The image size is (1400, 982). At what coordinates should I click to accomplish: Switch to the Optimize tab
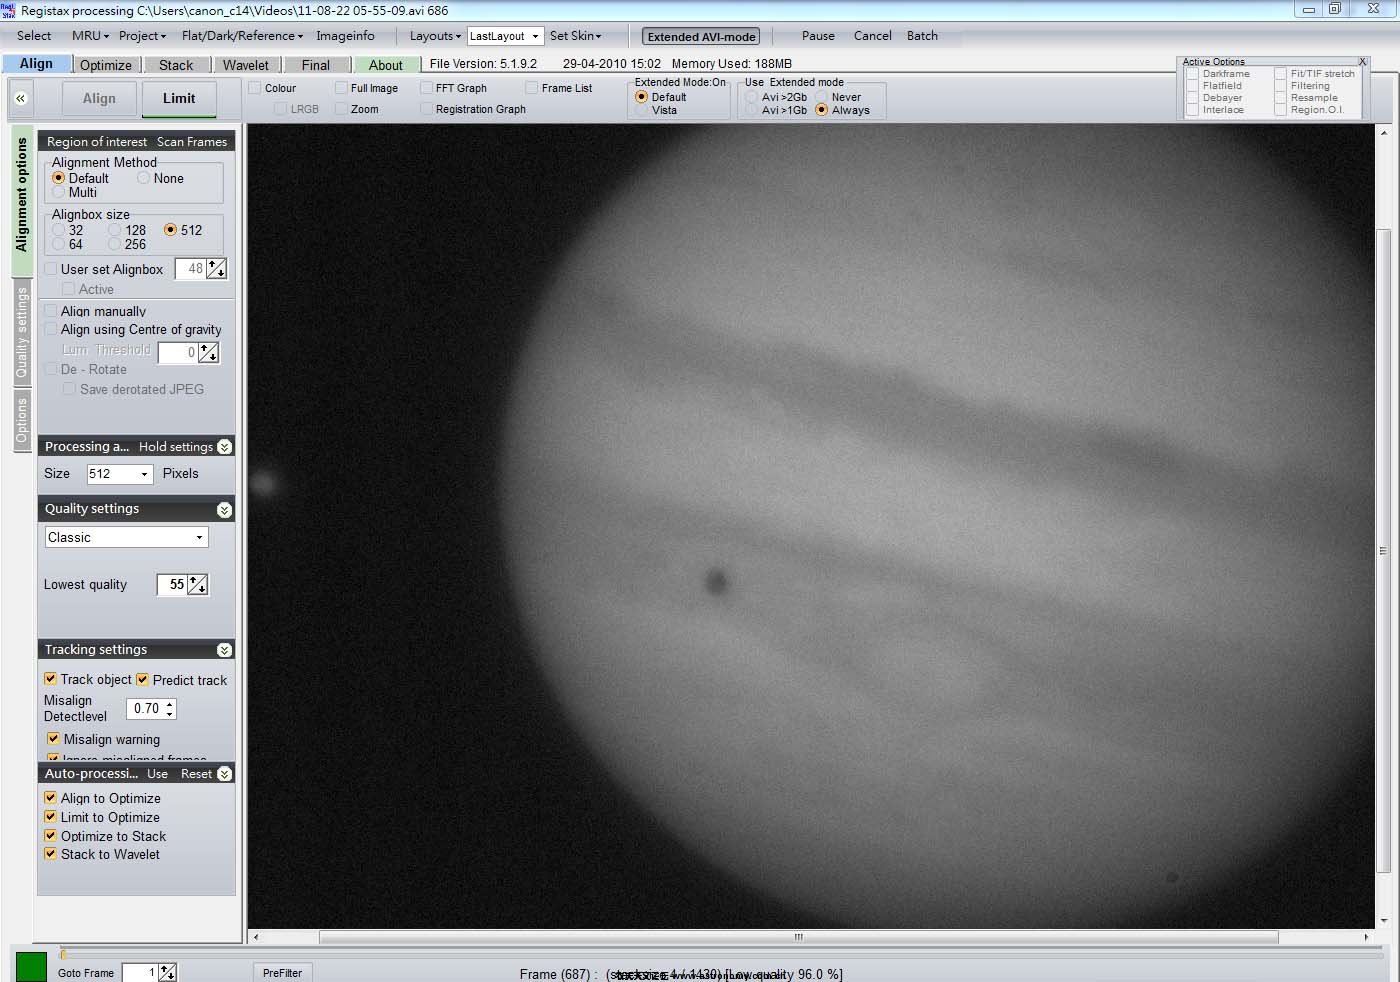(105, 65)
